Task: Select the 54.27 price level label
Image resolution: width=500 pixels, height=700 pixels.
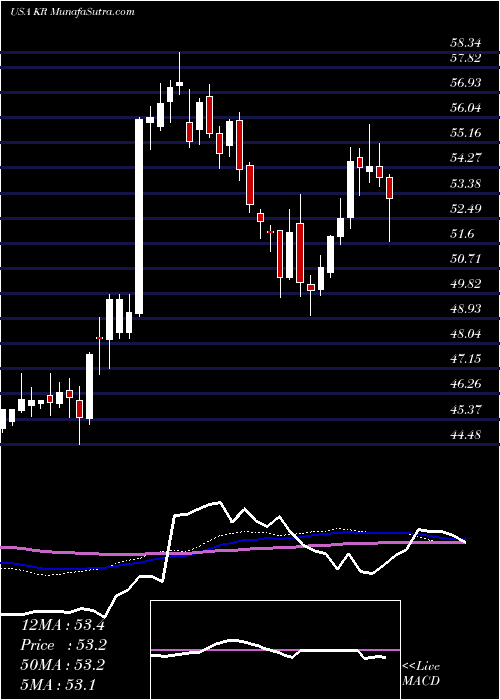Action: pos(465,158)
